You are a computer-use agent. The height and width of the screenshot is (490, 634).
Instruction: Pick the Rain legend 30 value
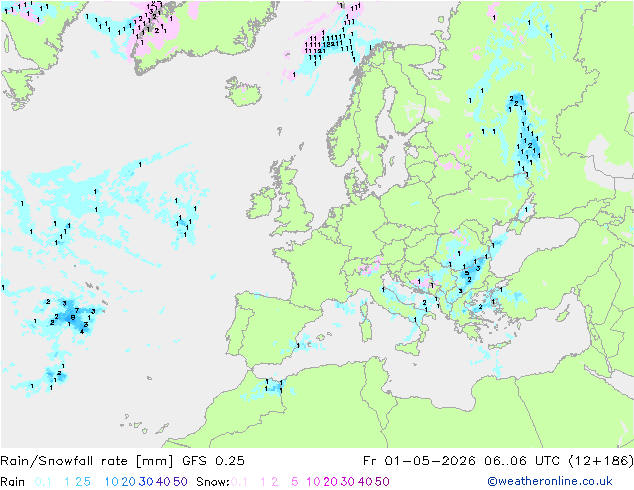(146, 482)
